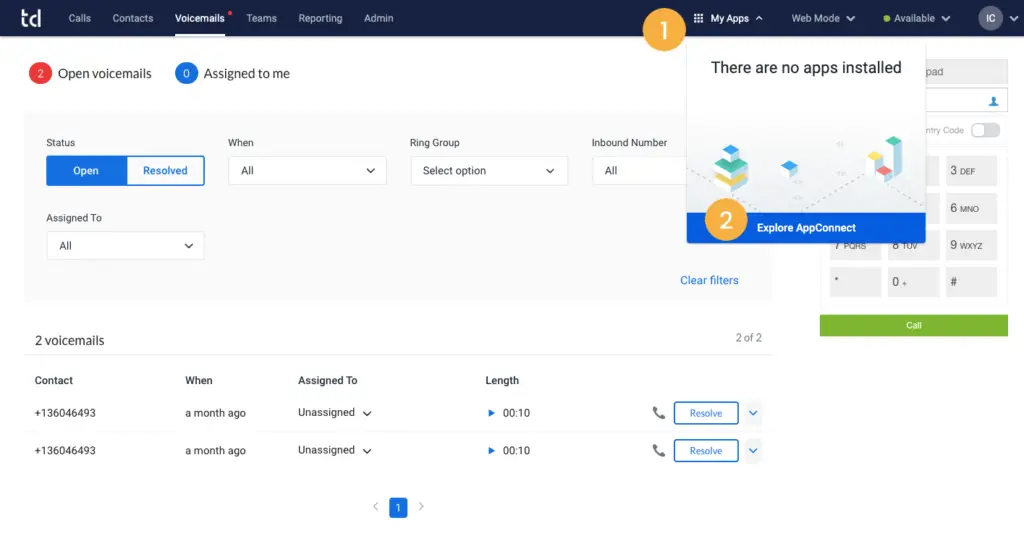Go to next page arrow
Image resolution: width=1024 pixels, height=536 pixels.
click(x=421, y=507)
